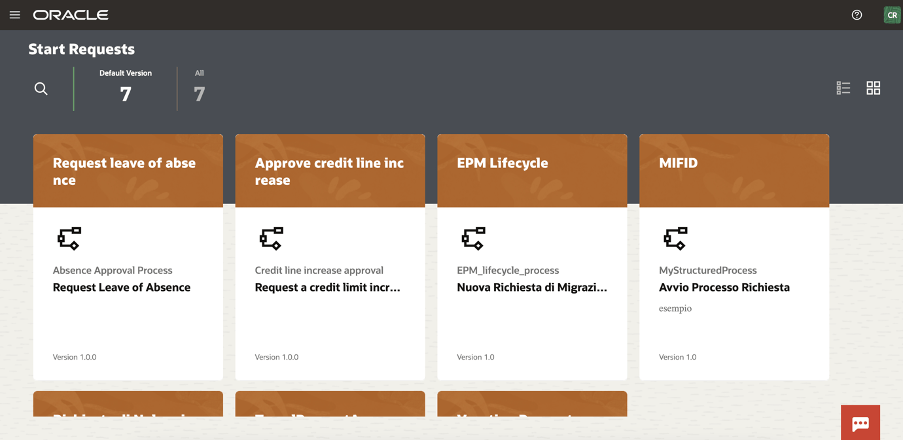Open Avvio Processo Richiesta link
The height and width of the screenshot is (440, 904).
click(x=724, y=288)
